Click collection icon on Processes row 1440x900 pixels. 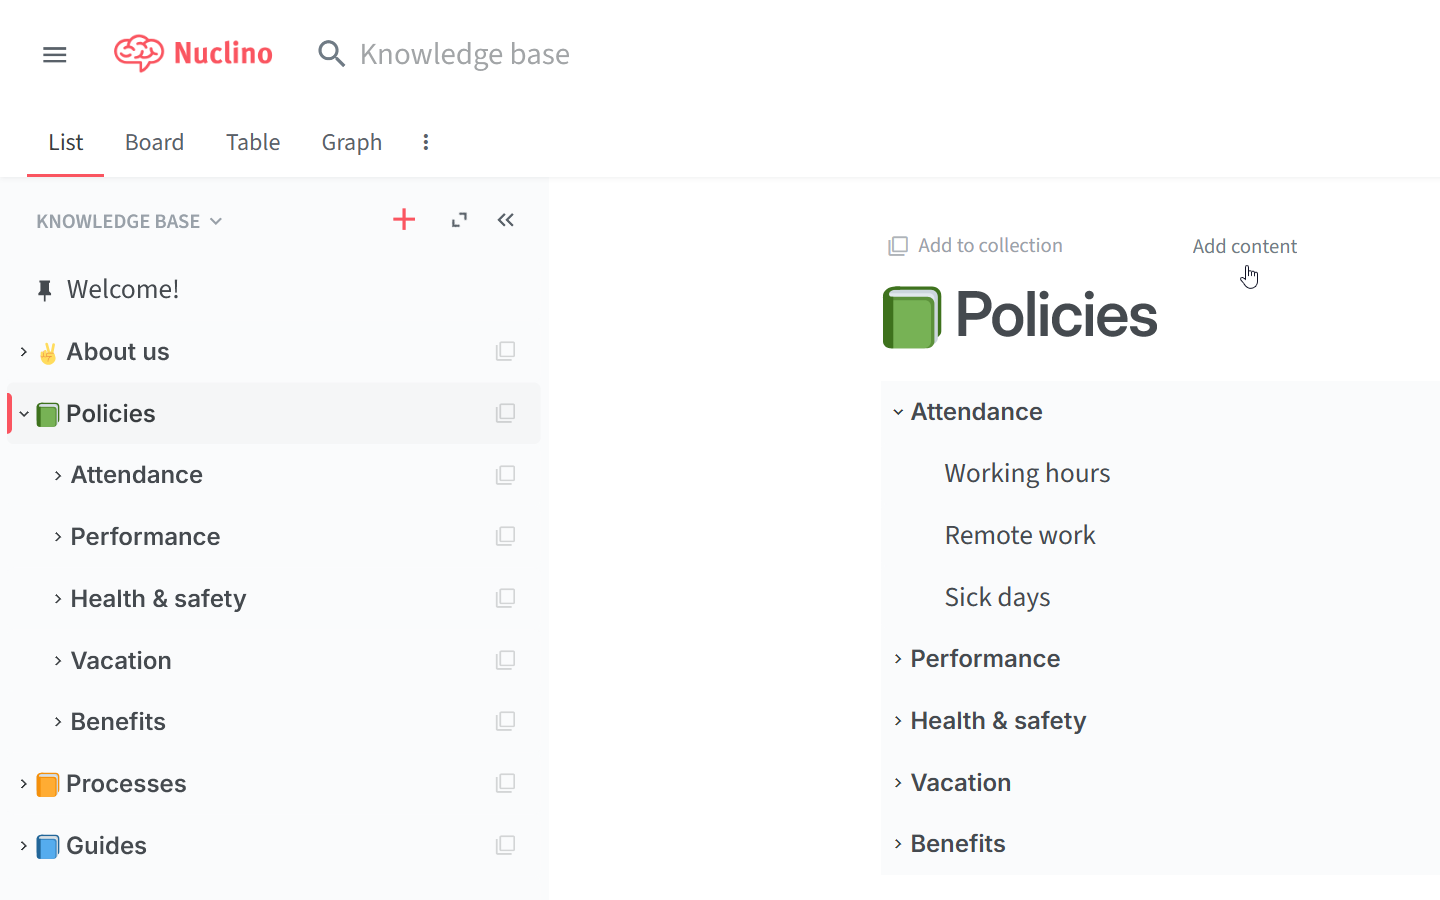(x=506, y=783)
